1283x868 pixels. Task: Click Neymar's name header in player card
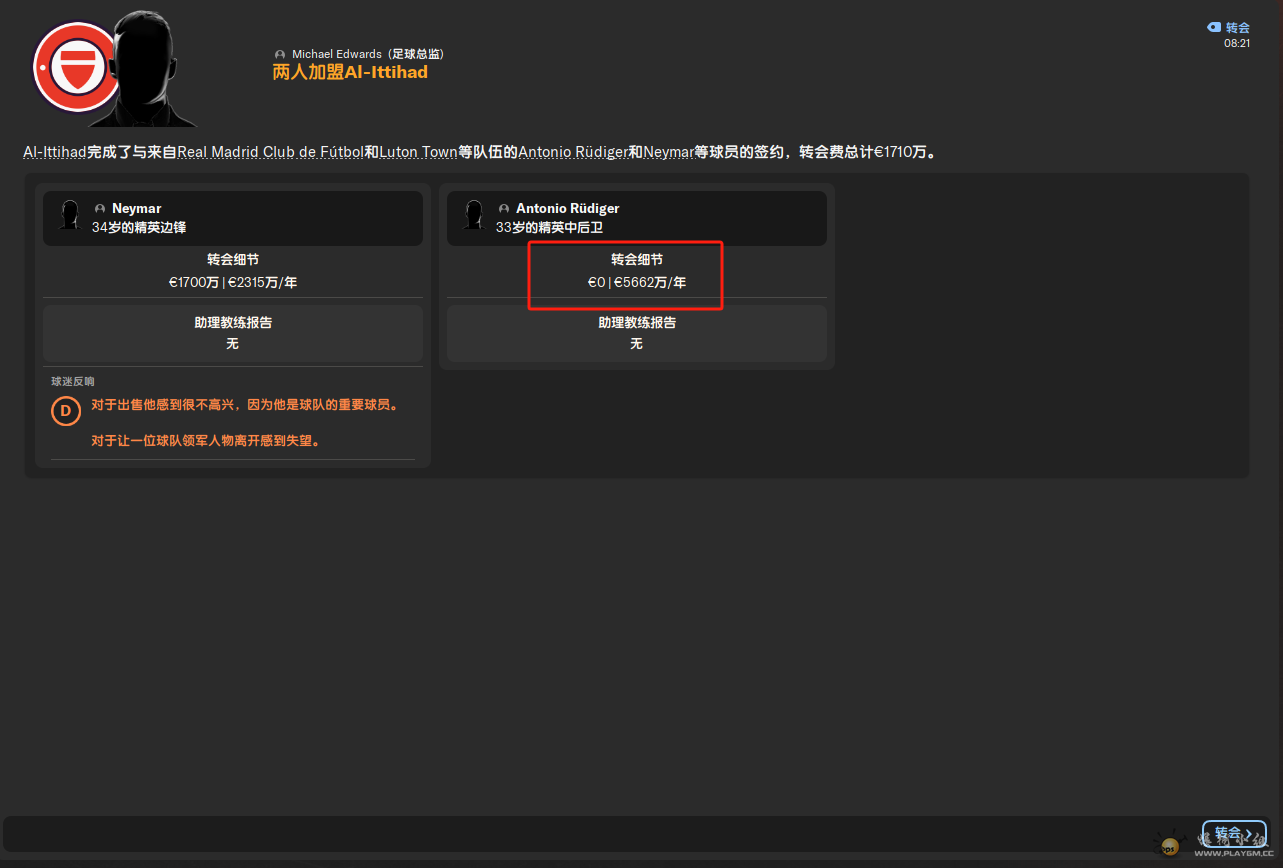point(136,208)
